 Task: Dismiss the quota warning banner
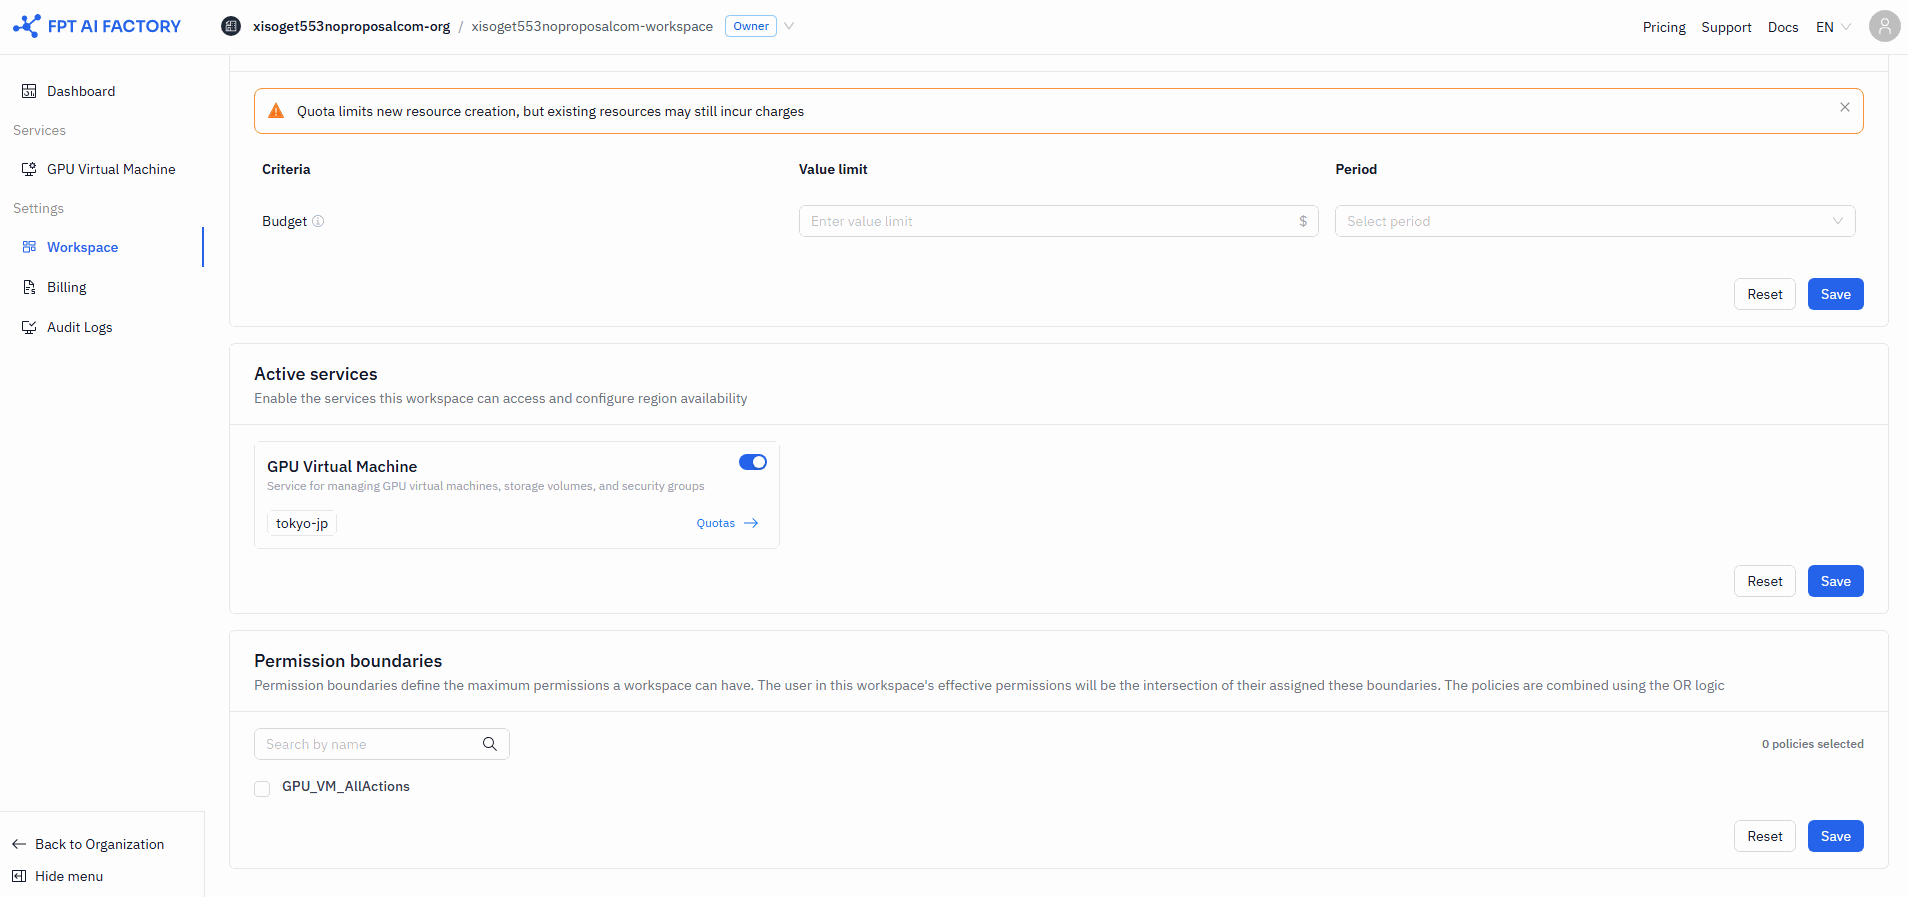[1844, 107]
